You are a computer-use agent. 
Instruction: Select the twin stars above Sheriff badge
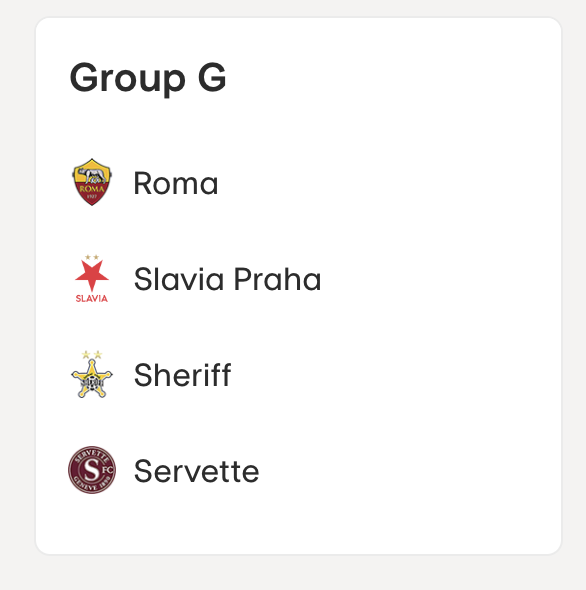pos(92,354)
